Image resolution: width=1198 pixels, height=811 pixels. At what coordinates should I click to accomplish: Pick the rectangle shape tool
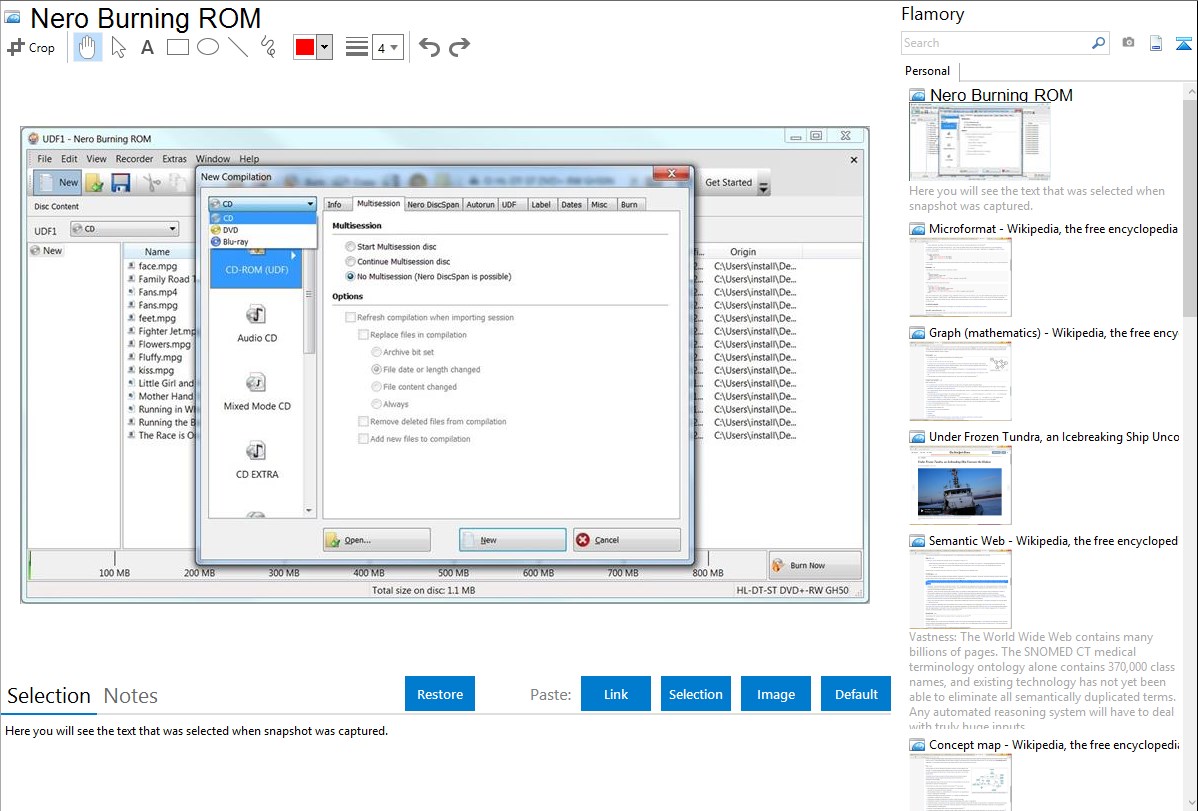tap(177, 47)
